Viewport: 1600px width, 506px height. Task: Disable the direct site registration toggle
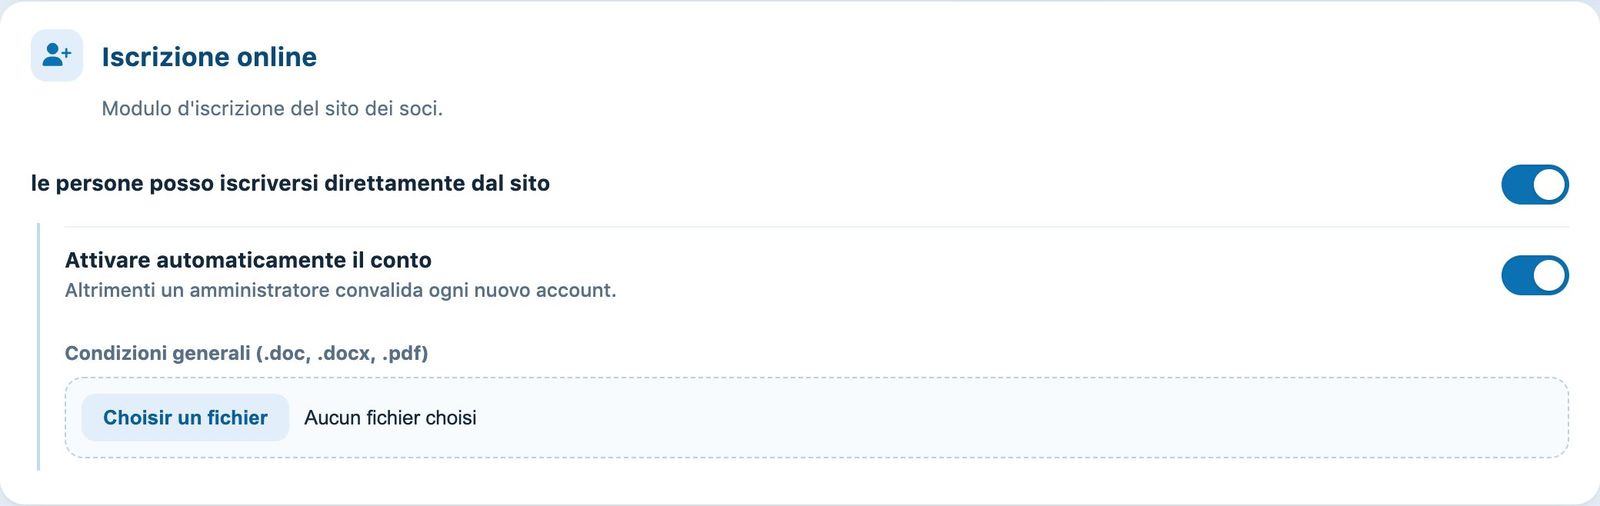point(1534,184)
